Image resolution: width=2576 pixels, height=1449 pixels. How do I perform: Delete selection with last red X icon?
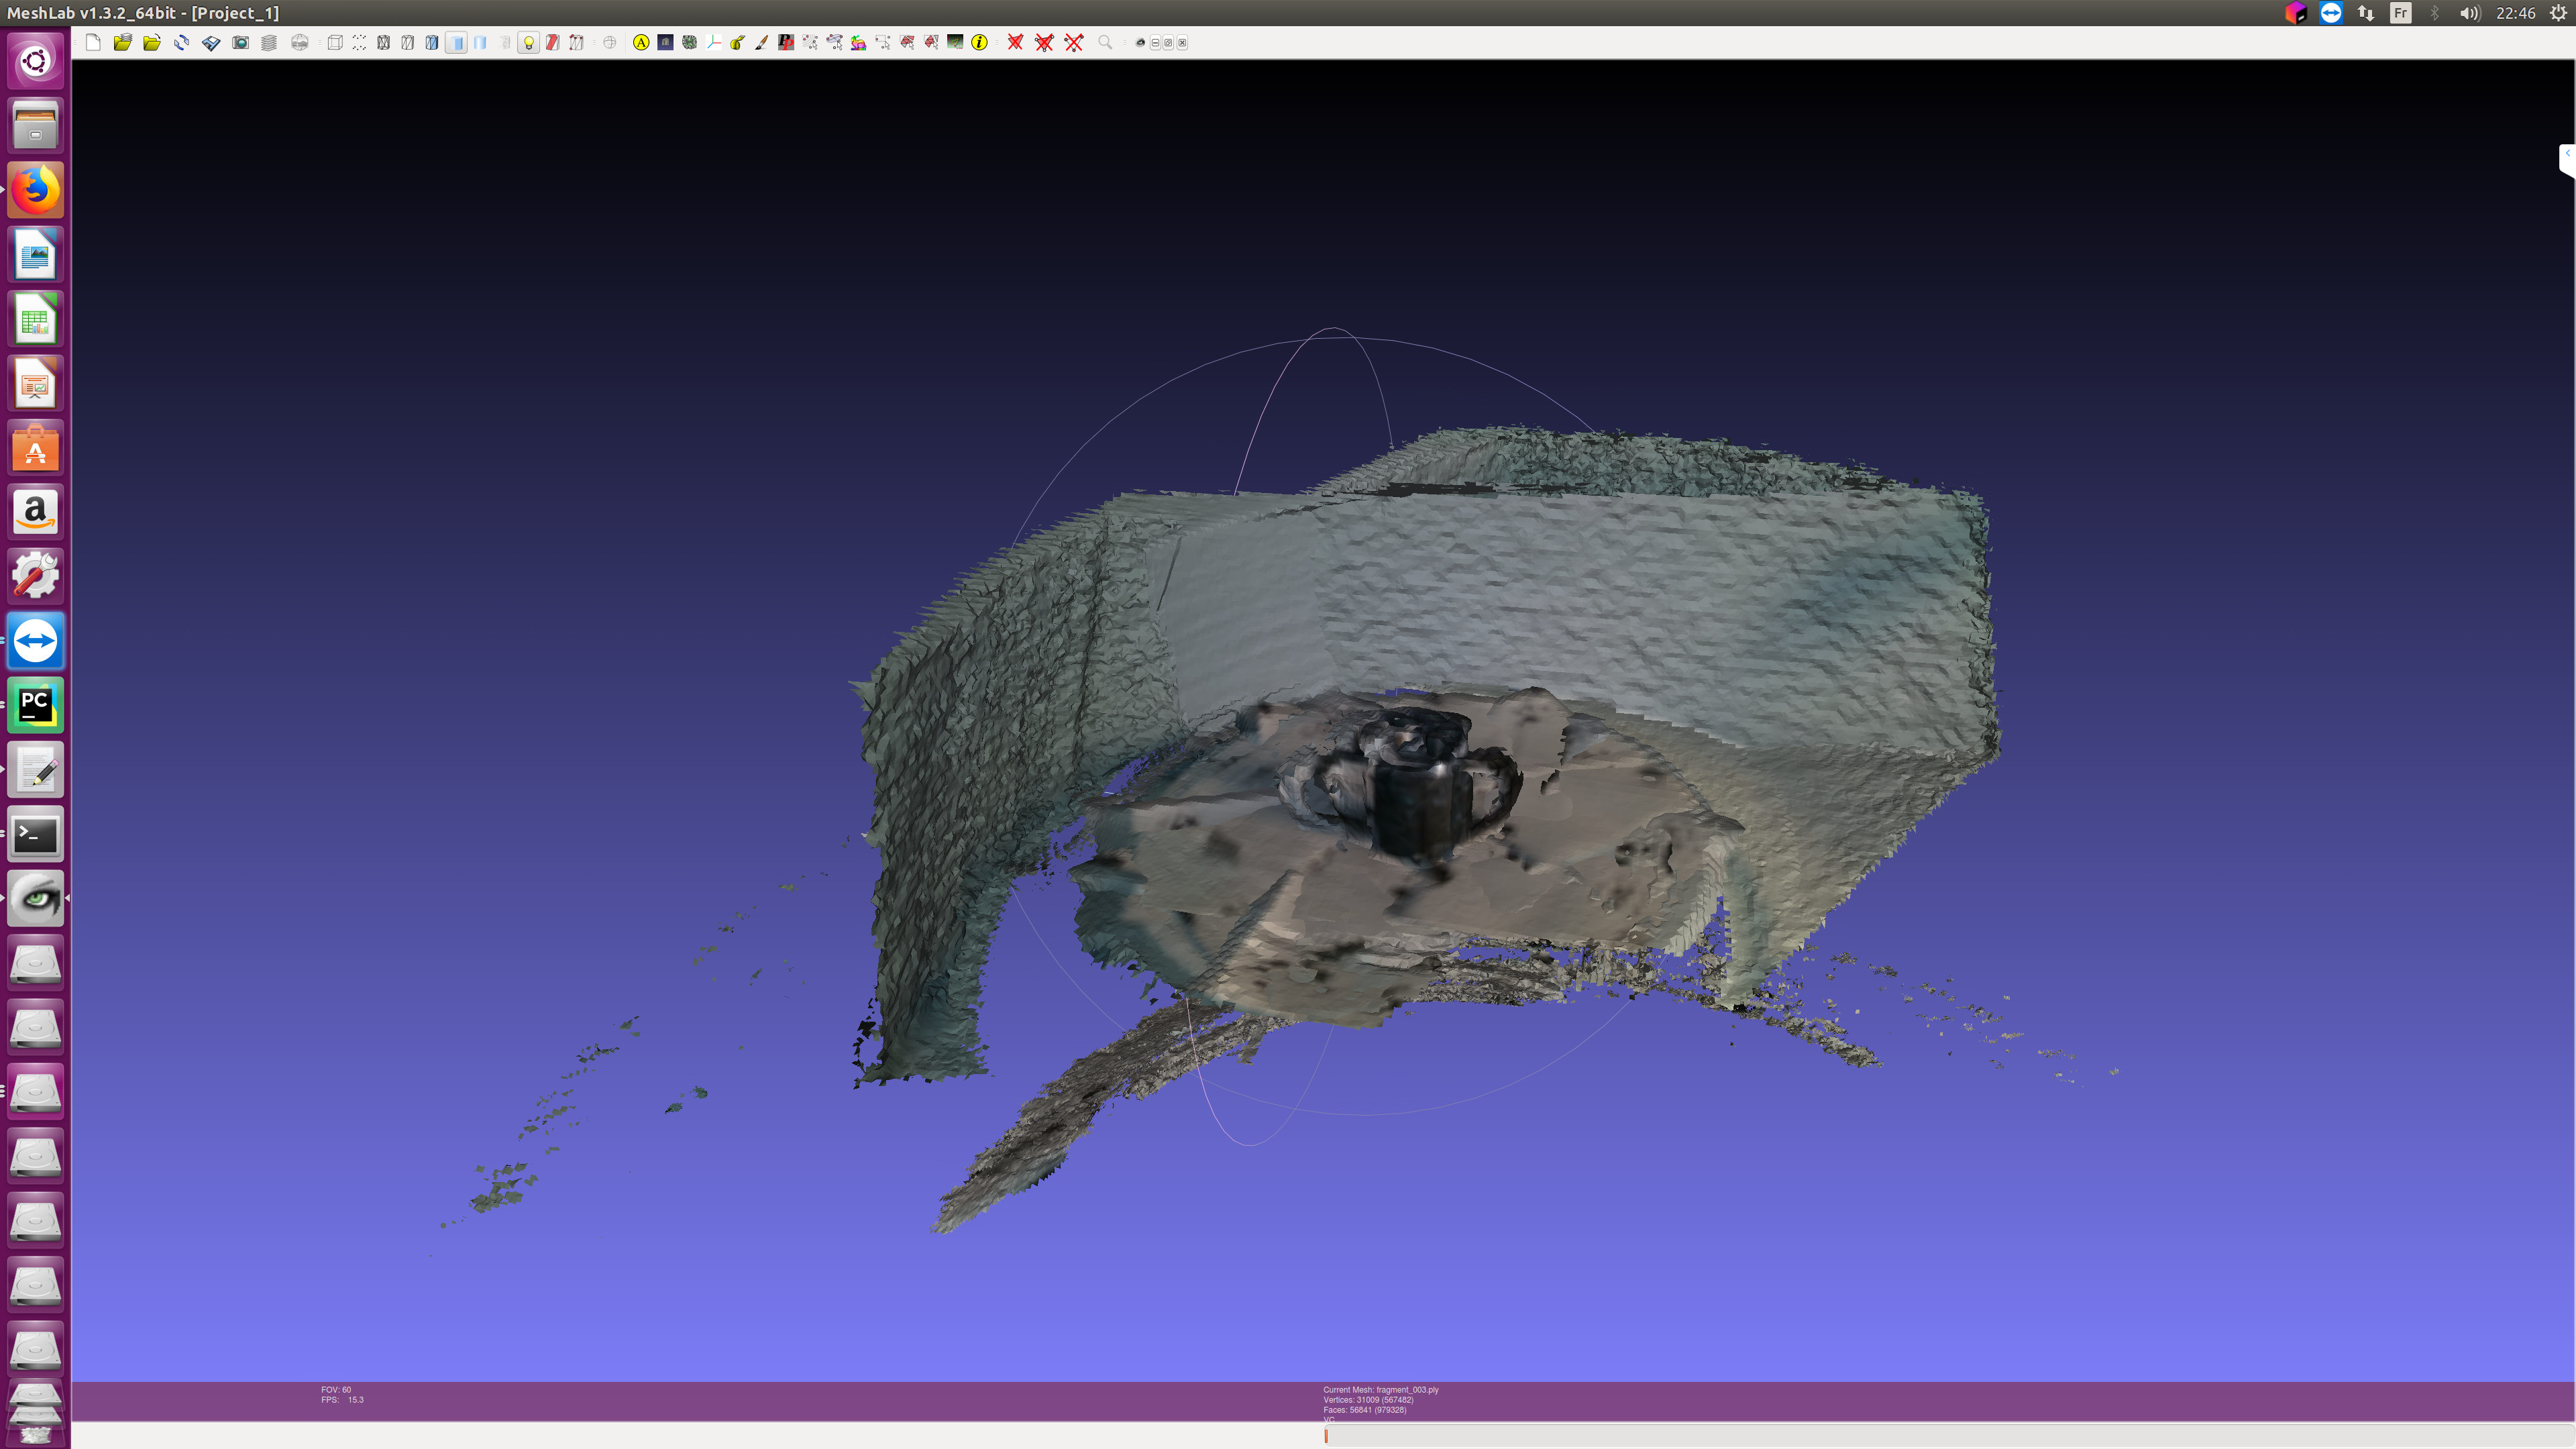click(x=1074, y=42)
